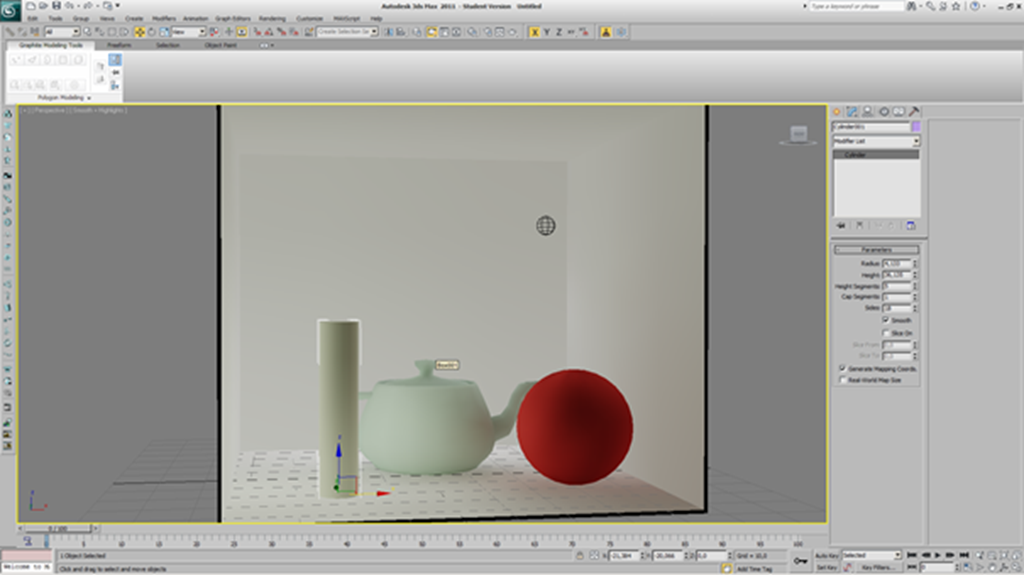The width and height of the screenshot is (1024, 575).
Task: Click the 3ds Max application logo button
Action: pos(12,12)
